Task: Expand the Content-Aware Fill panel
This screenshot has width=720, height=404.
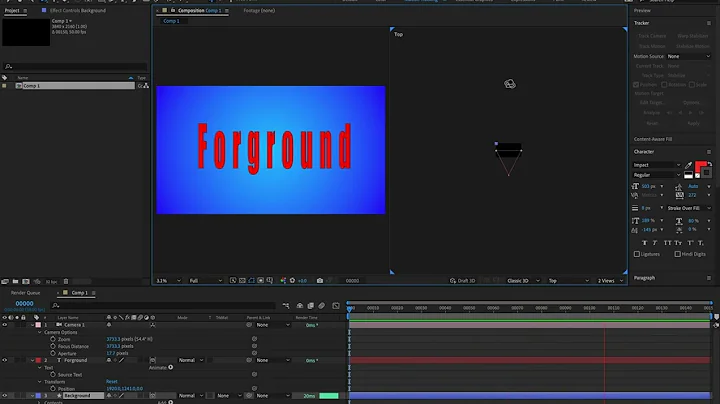Action: 652,139
